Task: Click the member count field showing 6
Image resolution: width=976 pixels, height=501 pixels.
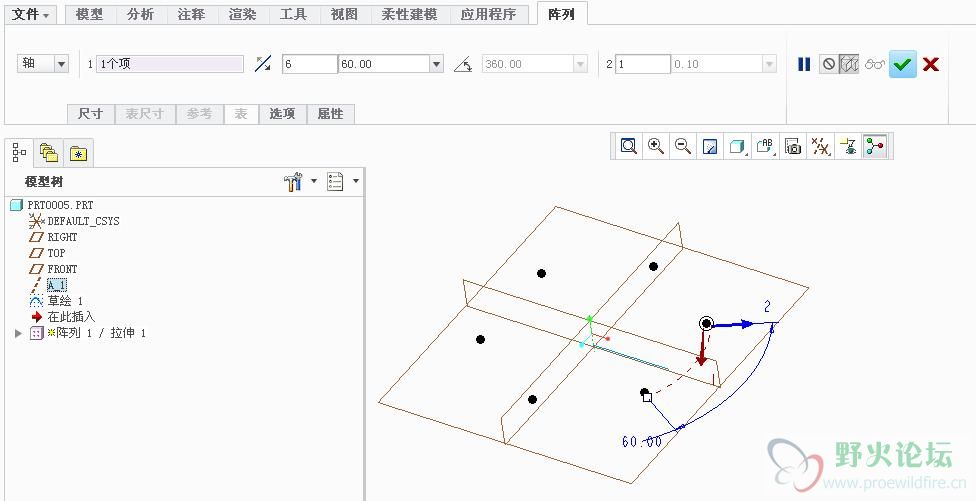Action: 309,63
